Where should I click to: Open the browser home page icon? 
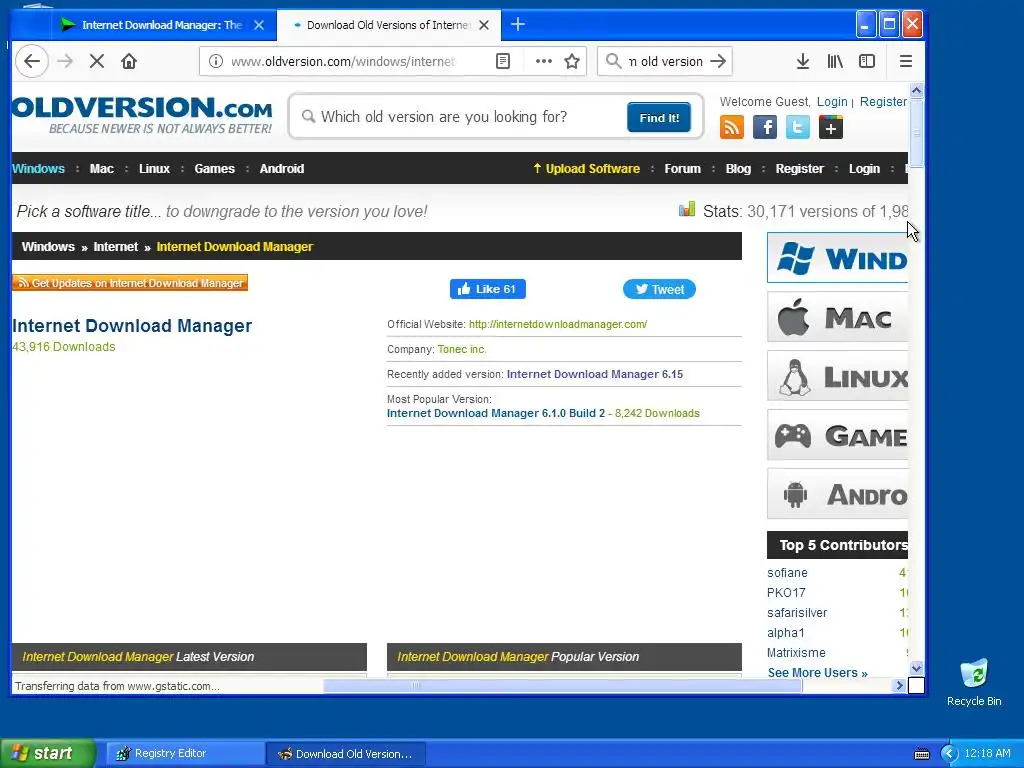click(x=129, y=61)
